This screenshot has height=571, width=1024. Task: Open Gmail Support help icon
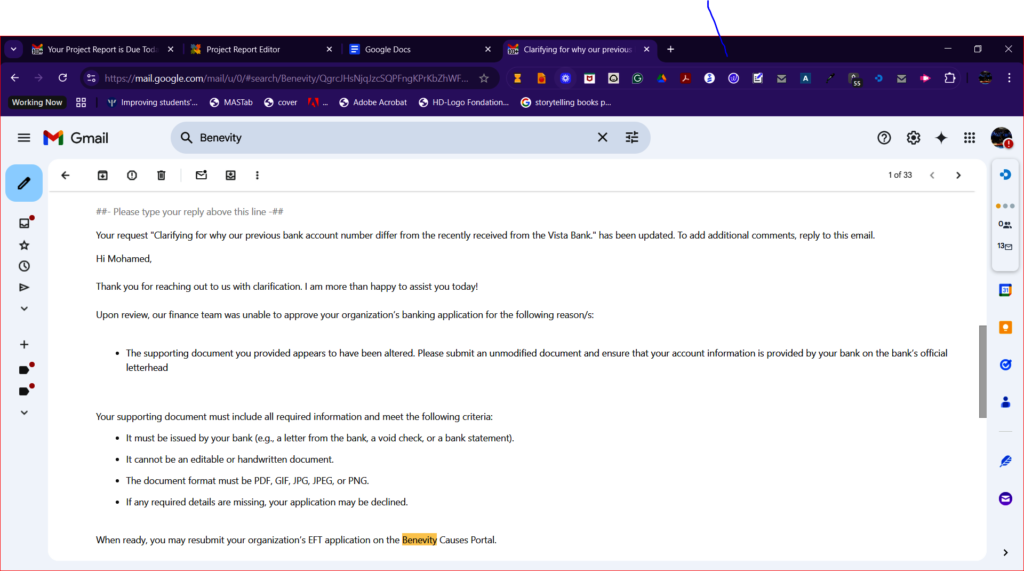coord(884,138)
